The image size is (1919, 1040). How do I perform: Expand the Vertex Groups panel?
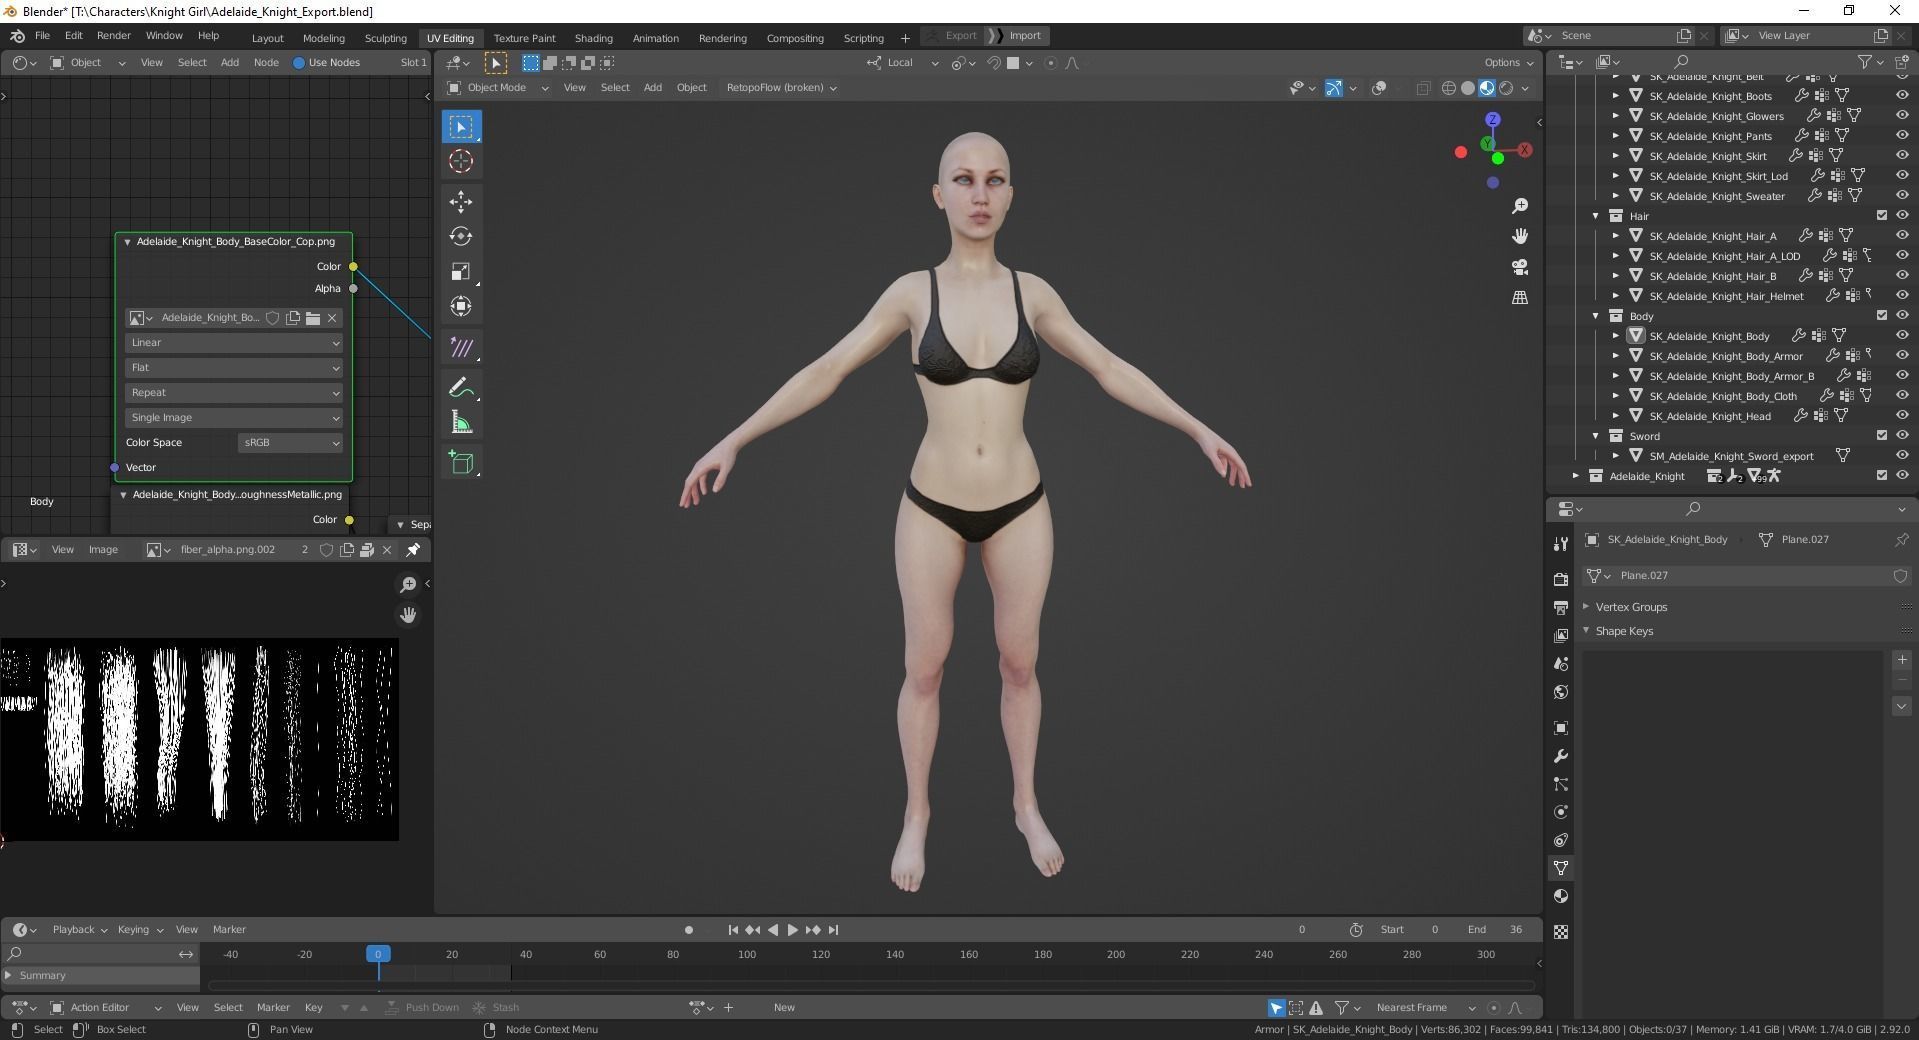point(1631,607)
